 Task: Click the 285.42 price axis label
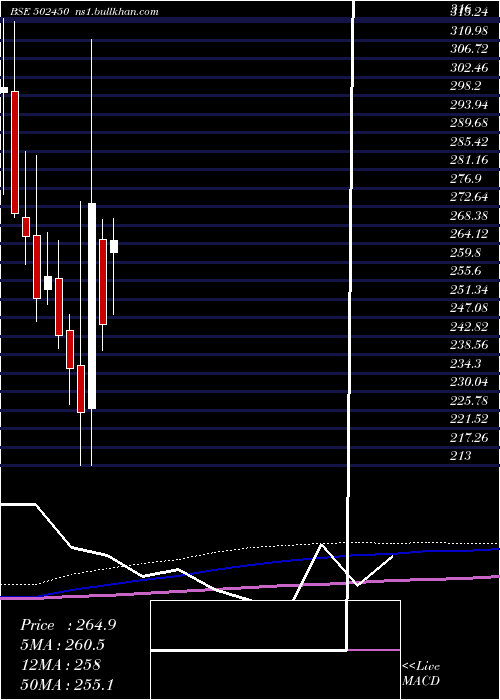[x=469, y=142]
